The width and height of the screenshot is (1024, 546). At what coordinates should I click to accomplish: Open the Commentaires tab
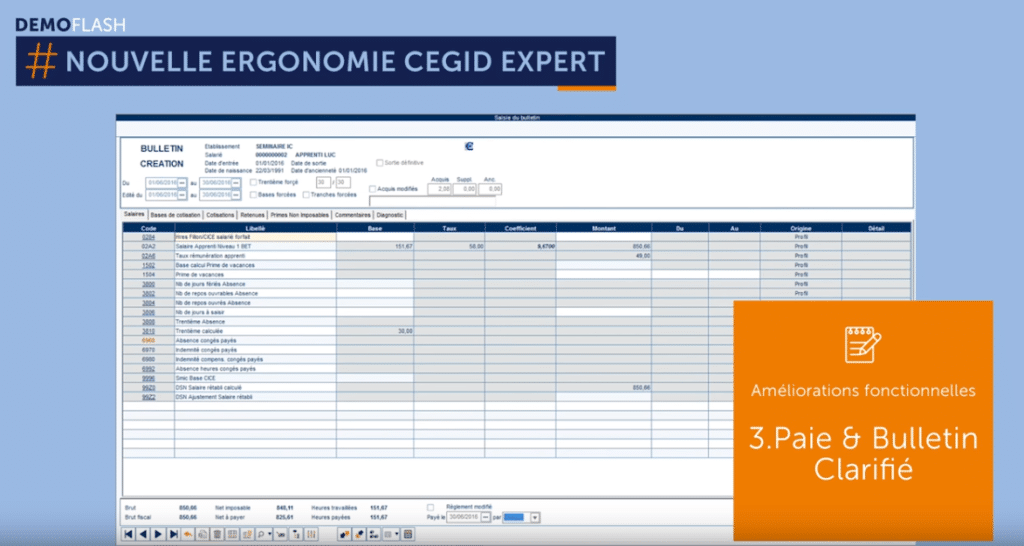(353, 215)
